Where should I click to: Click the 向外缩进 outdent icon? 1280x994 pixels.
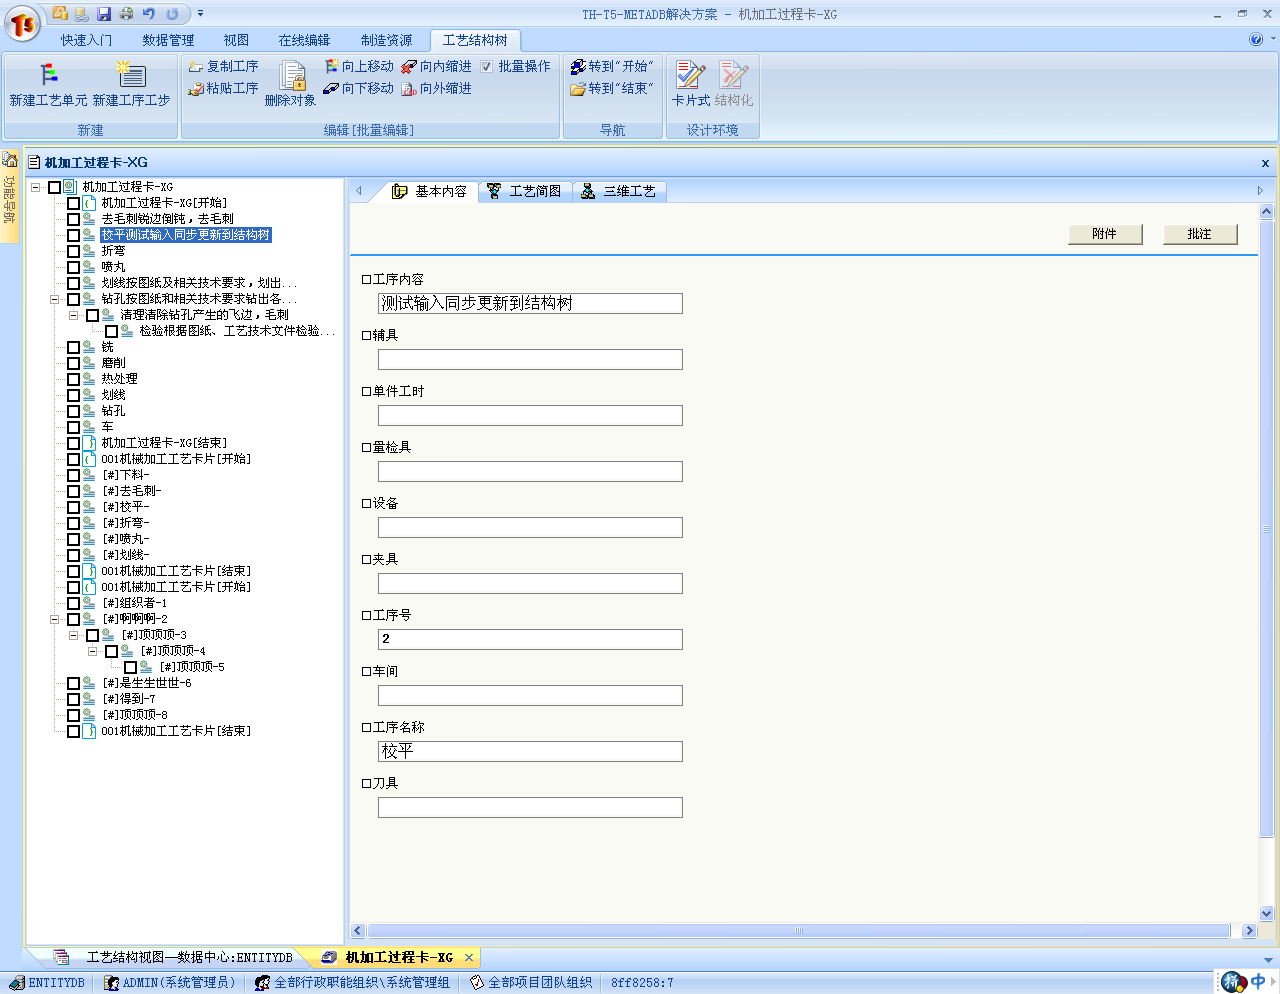(409, 89)
